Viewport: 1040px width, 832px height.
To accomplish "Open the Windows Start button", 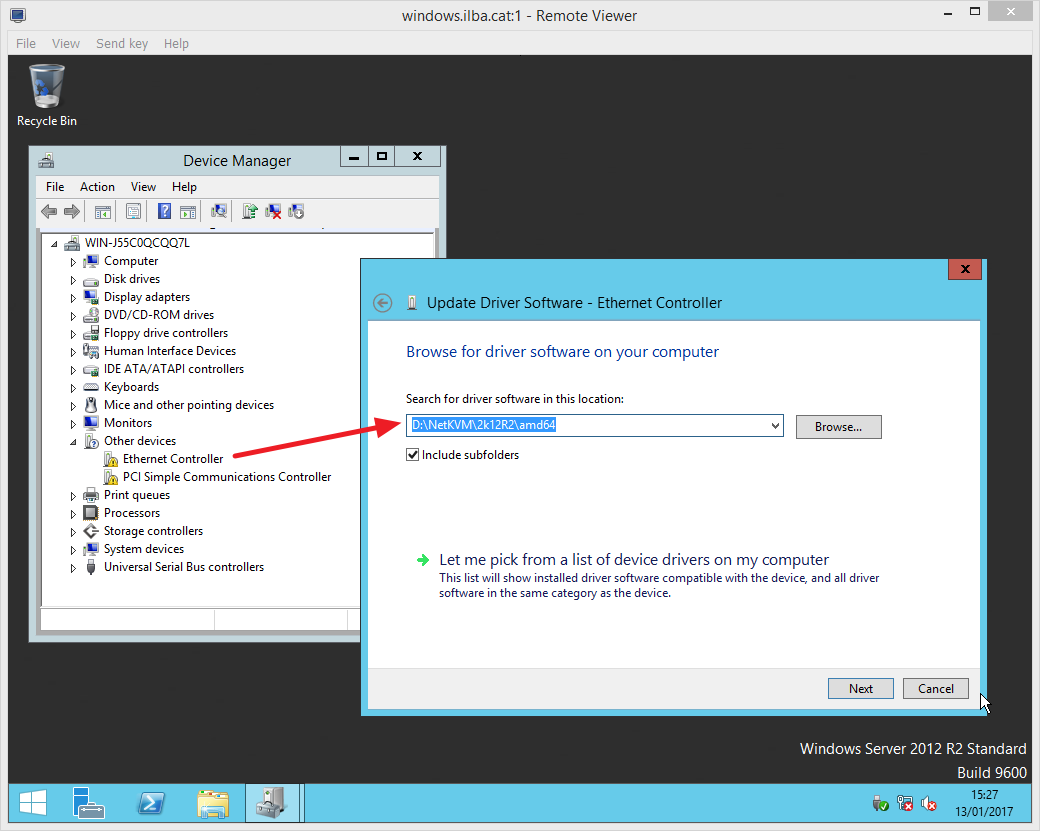I will point(32,803).
